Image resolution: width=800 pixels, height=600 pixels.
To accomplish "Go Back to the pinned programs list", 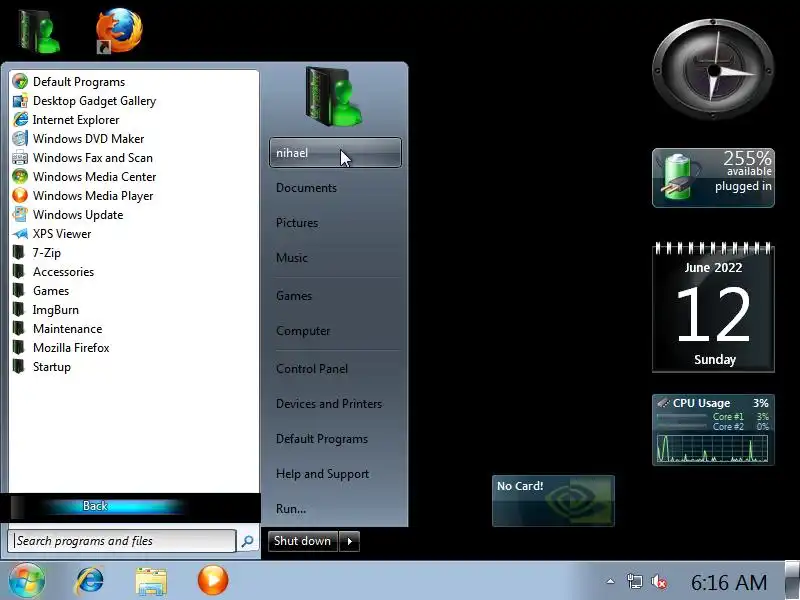I will 96,506.
